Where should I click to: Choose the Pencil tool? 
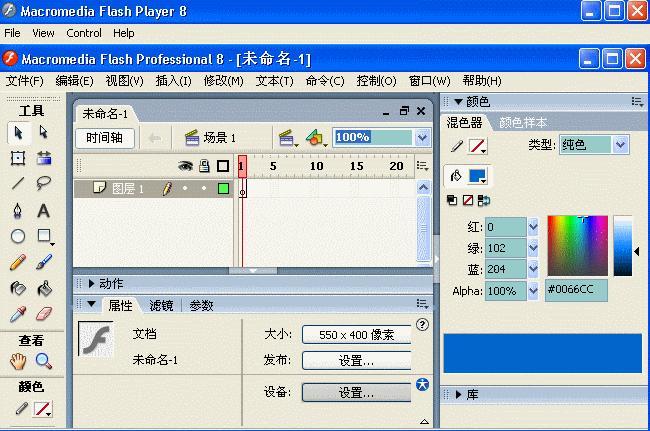coord(18,262)
